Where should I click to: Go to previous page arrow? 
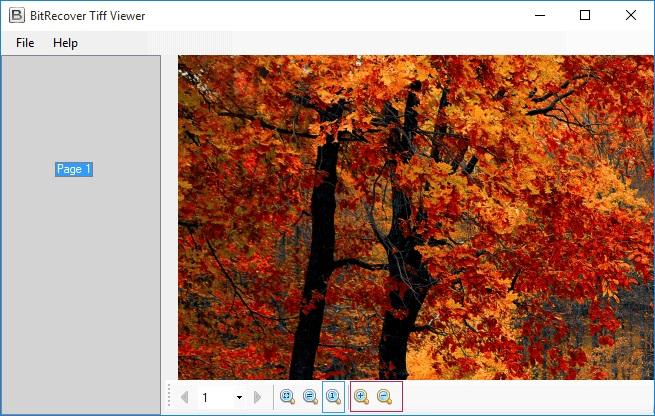(x=185, y=397)
